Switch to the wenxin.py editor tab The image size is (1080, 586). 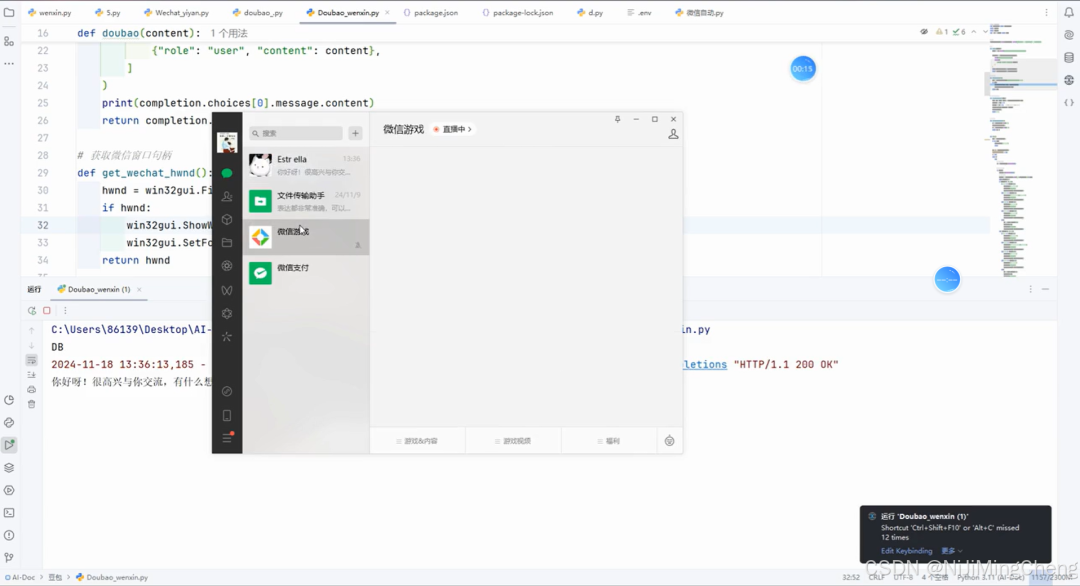click(50, 12)
